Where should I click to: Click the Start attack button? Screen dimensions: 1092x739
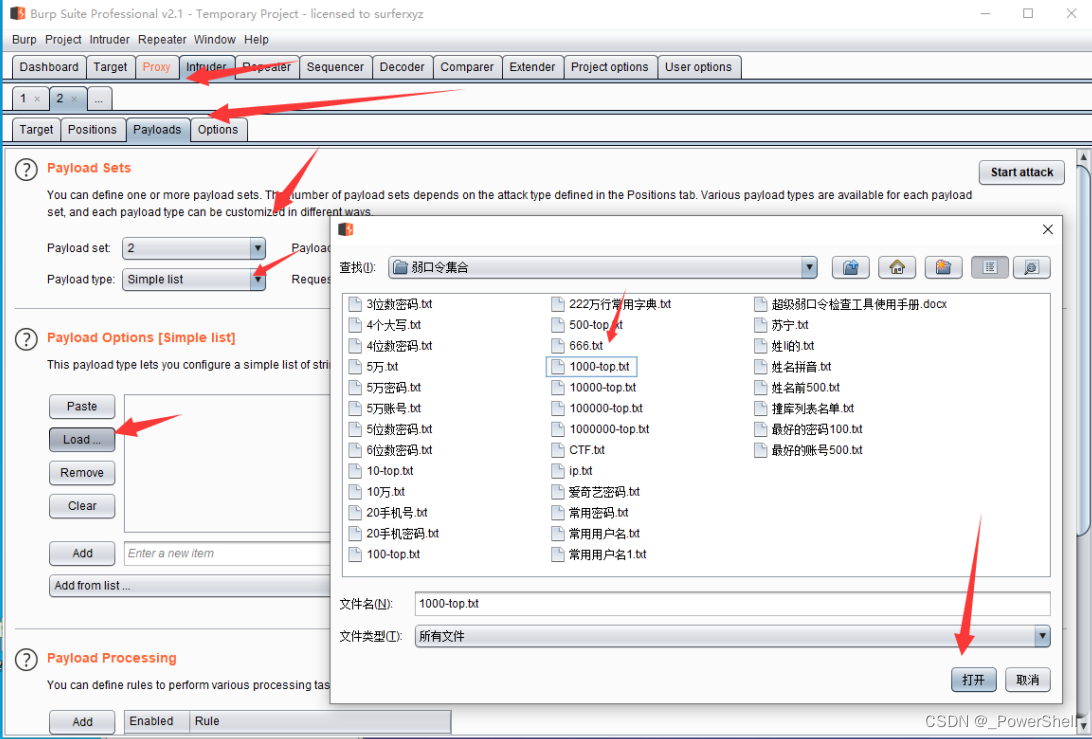click(x=1022, y=172)
